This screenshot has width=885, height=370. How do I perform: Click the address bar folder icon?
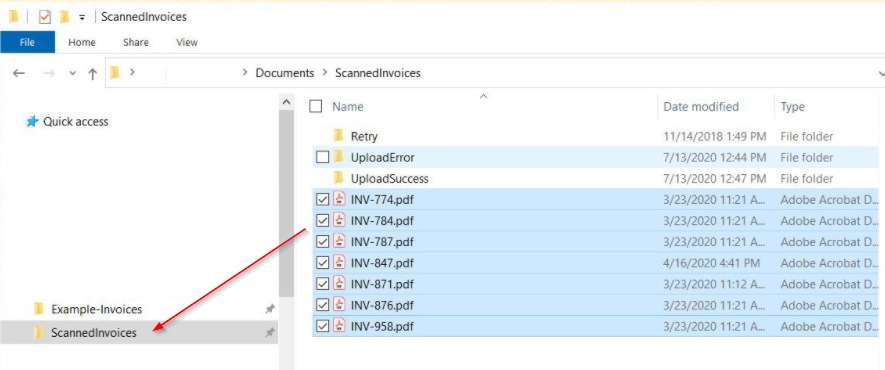point(115,73)
